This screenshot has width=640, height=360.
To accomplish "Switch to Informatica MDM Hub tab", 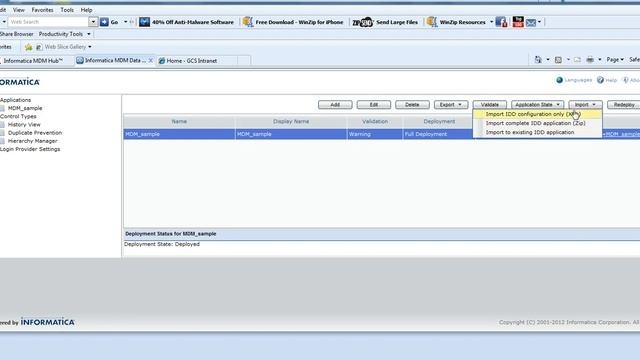I will [x=36, y=61].
